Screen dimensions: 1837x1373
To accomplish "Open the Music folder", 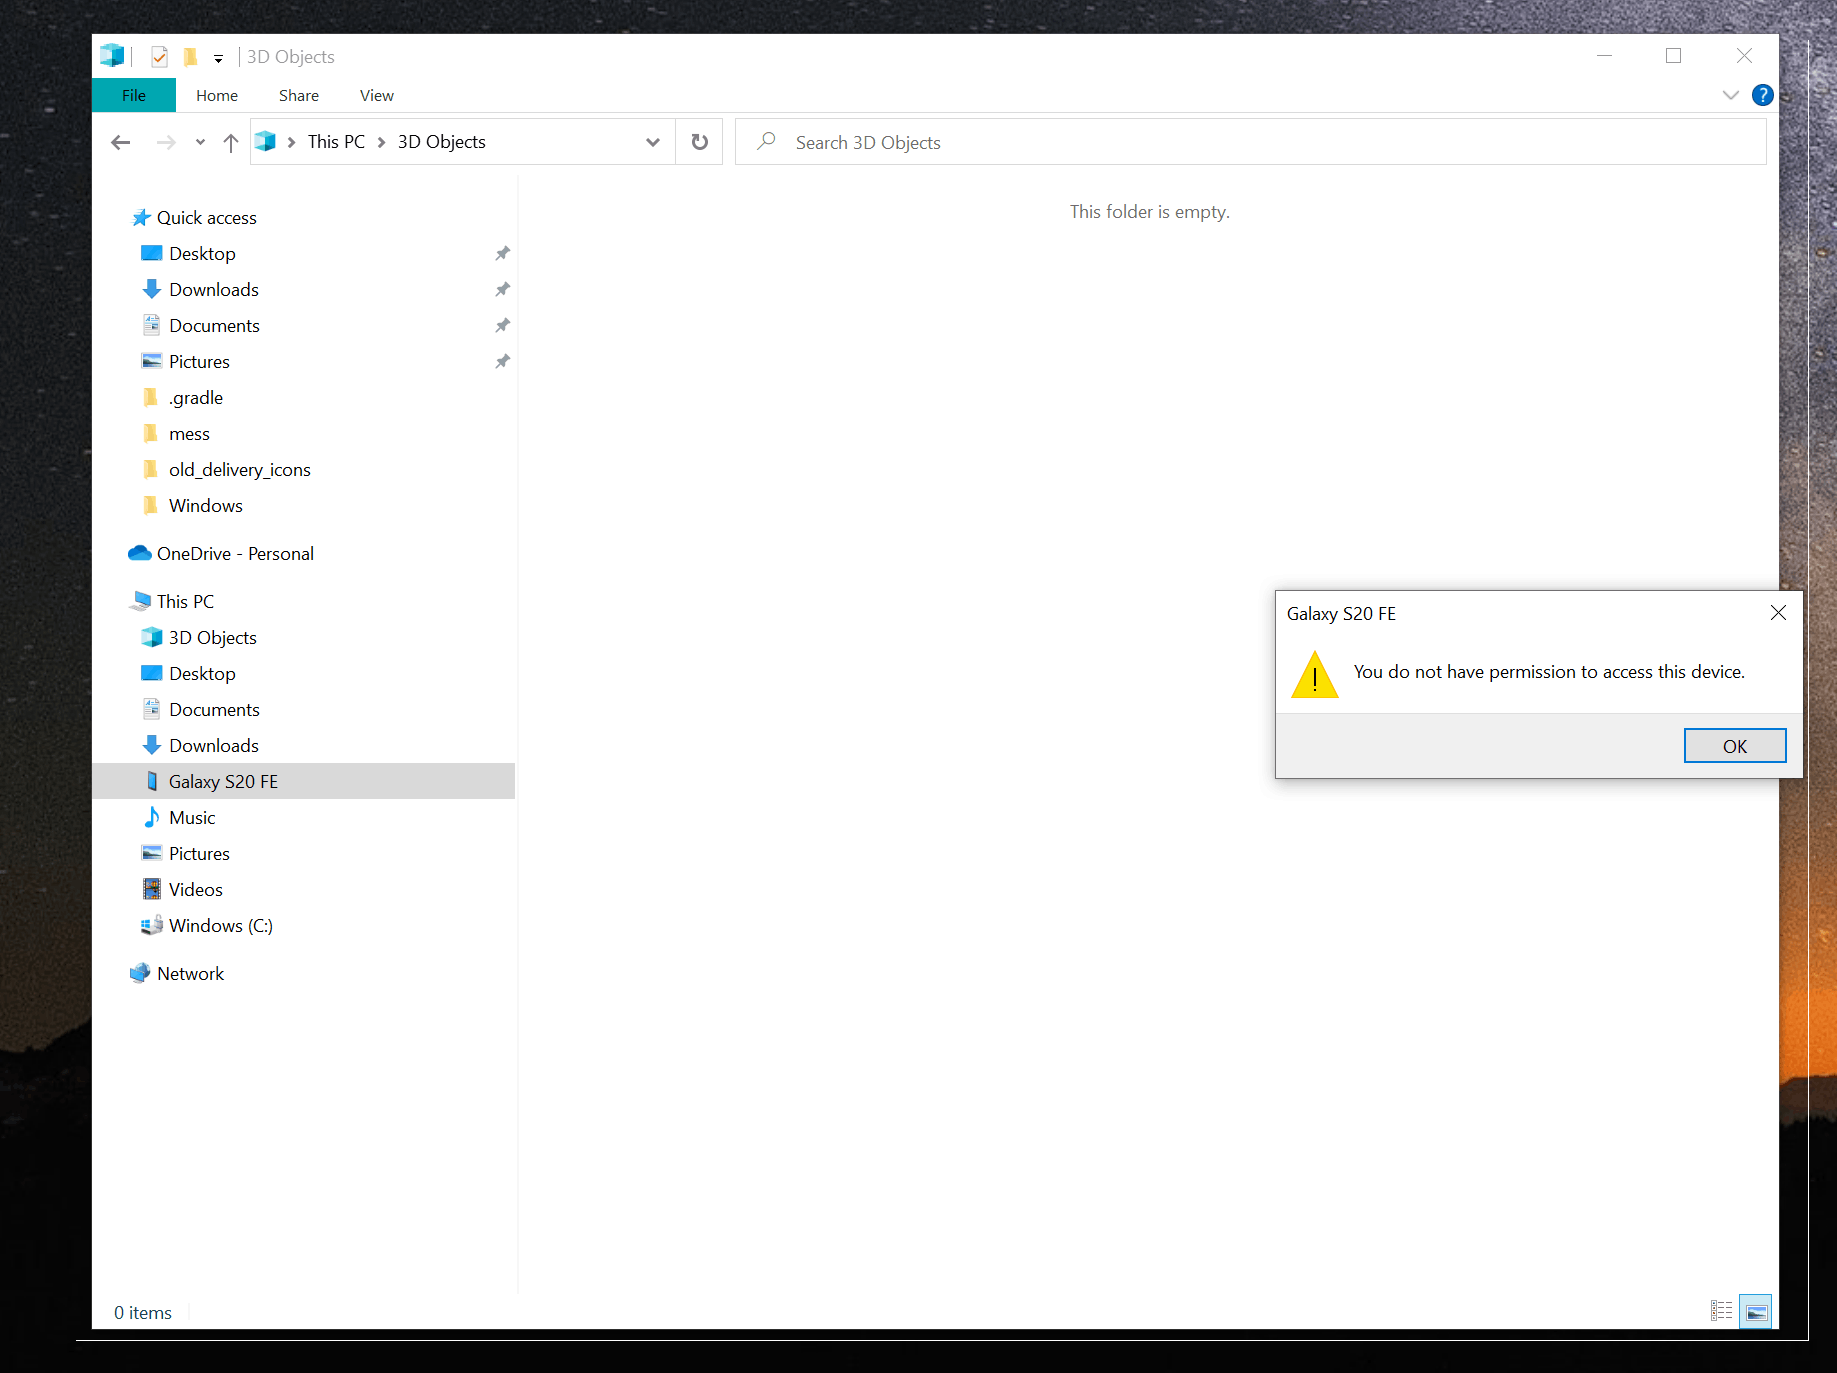I will [192, 818].
